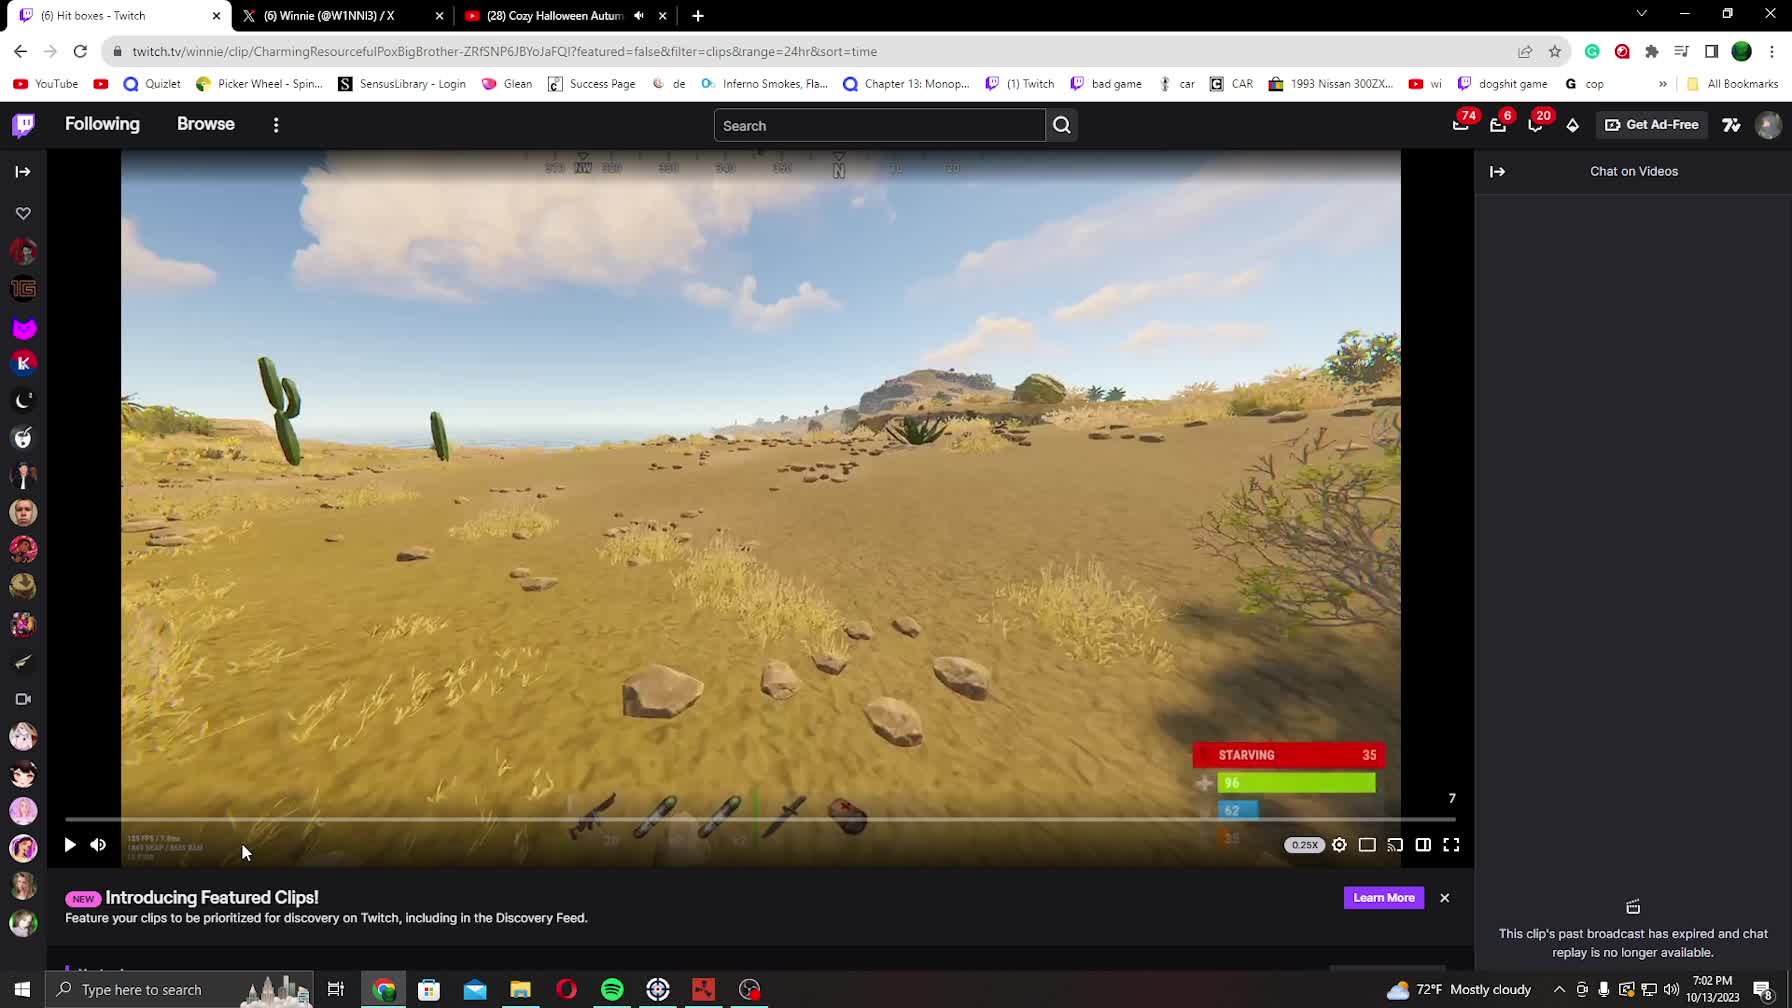Mute the Cozy Halloween tab audio
Screen dimensions: 1792x1008
pos(639,15)
